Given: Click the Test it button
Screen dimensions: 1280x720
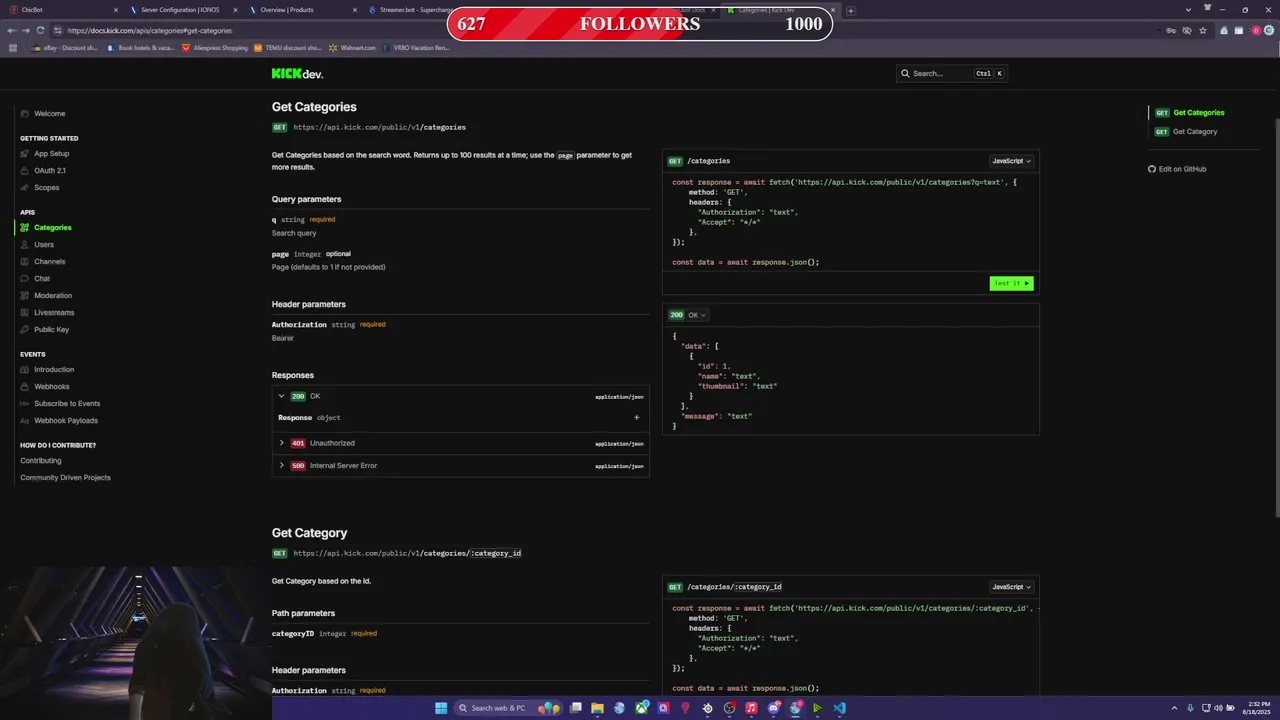Looking at the screenshot, I should pyautogui.click(x=1011, y=283).
